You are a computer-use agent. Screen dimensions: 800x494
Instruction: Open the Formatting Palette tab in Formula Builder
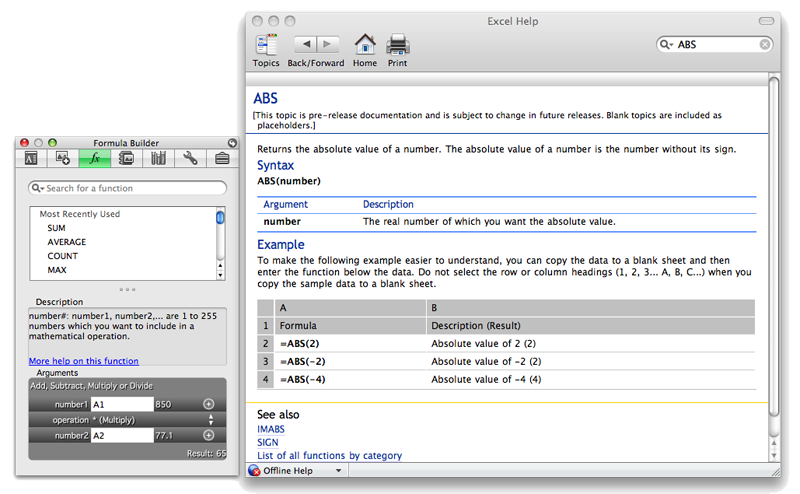[31, 158]
